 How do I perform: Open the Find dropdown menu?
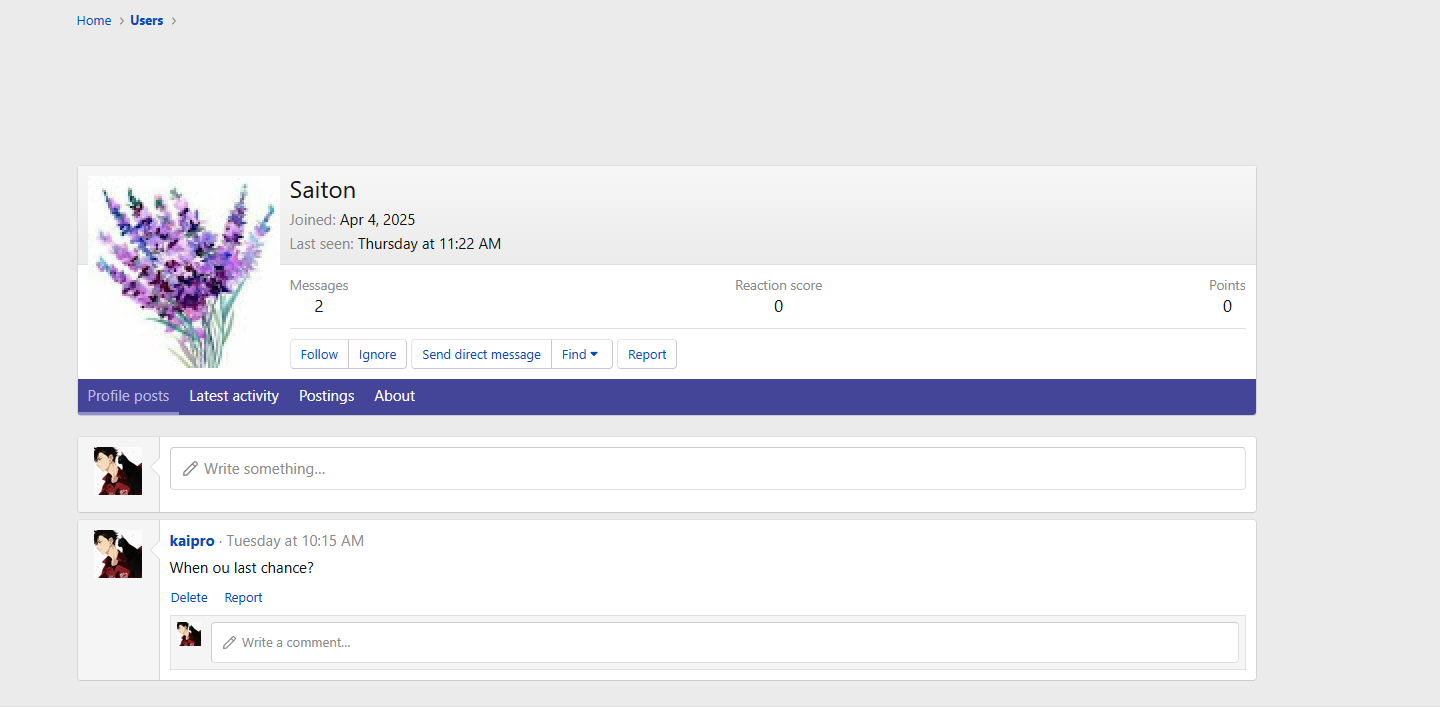(581, 354)
